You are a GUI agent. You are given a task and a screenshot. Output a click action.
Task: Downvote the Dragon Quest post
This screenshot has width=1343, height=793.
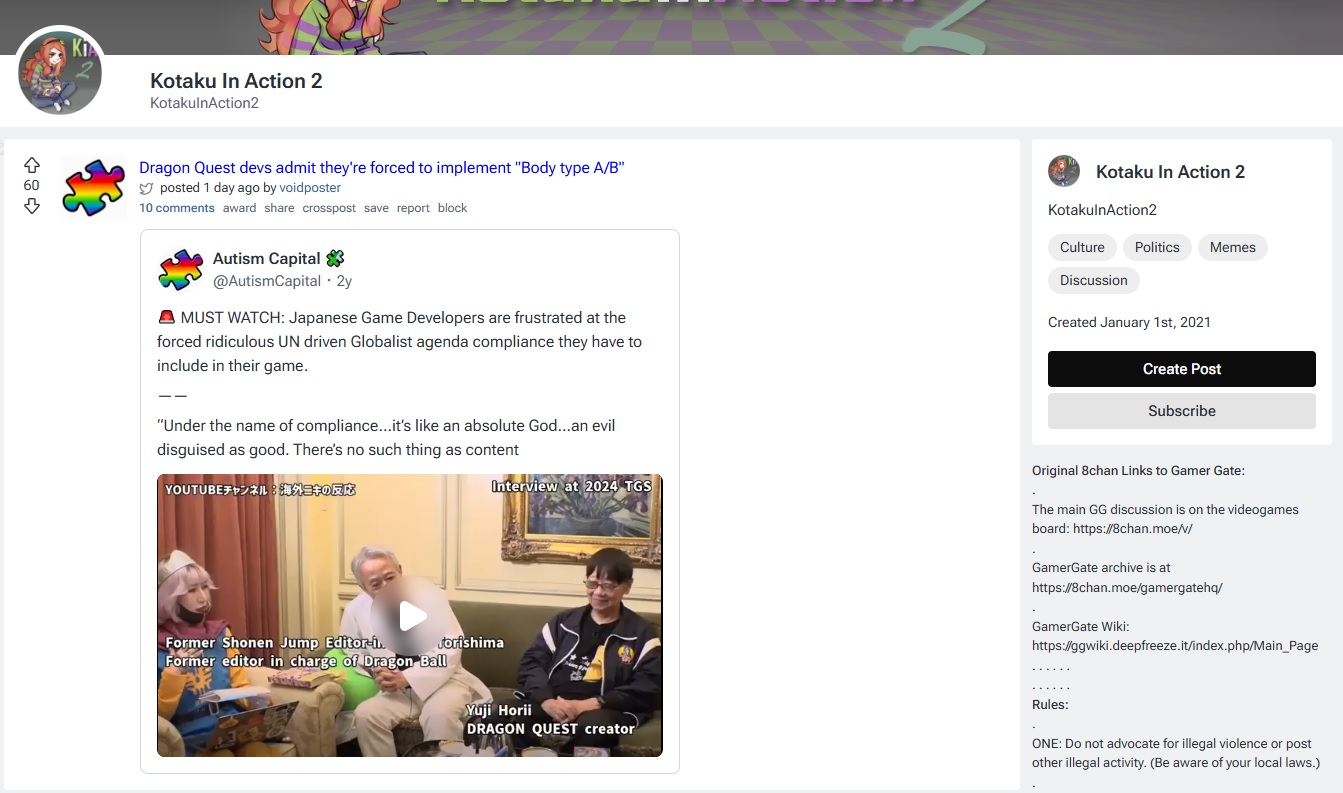(x=32, y=206)
